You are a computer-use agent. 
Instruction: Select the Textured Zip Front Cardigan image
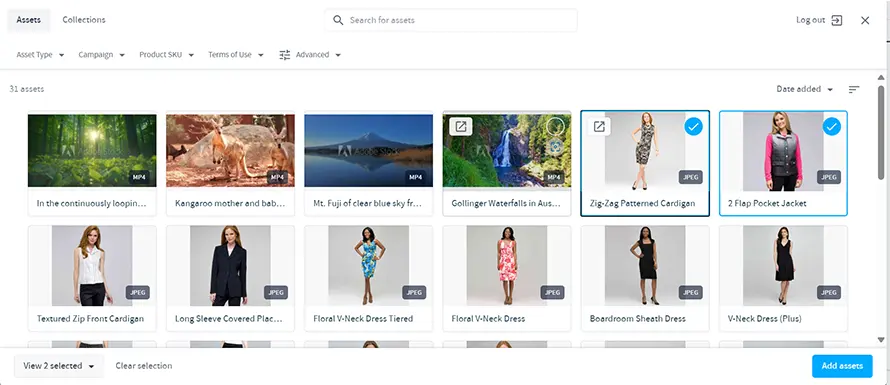[92, 266]
